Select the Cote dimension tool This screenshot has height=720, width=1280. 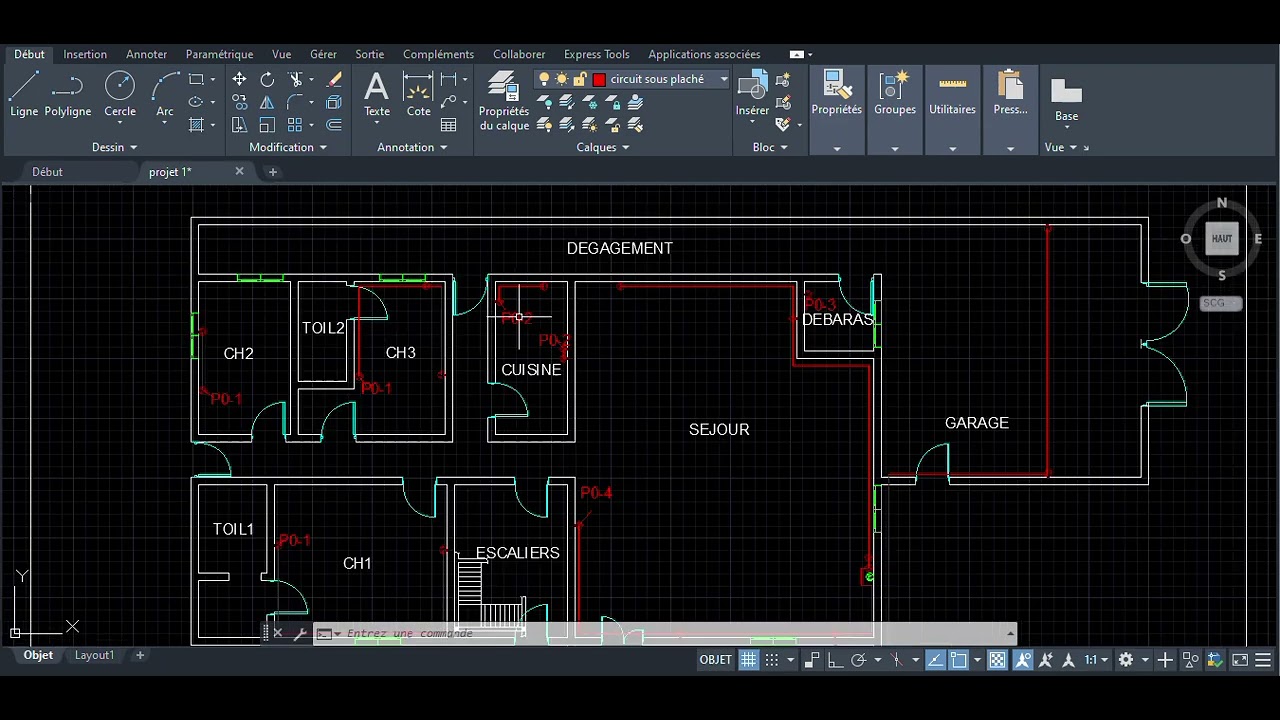418,94
